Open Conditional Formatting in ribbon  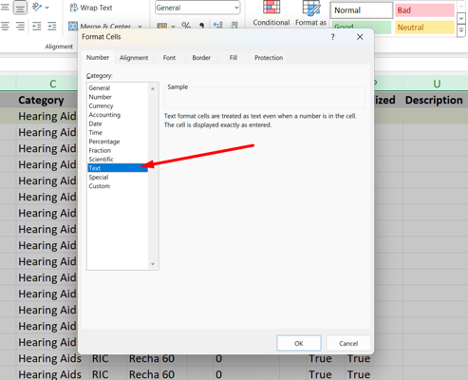click(x=271, y=14)
